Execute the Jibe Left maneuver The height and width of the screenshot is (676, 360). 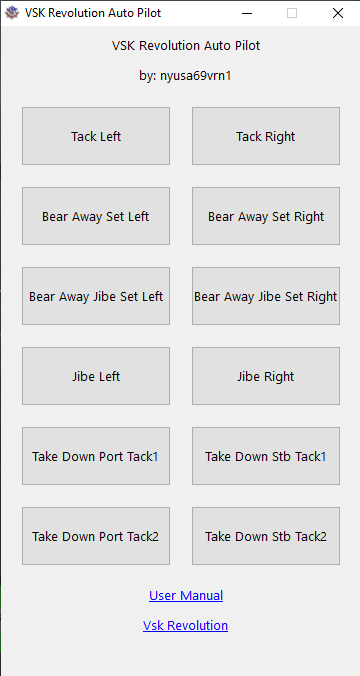coord(96,376)
